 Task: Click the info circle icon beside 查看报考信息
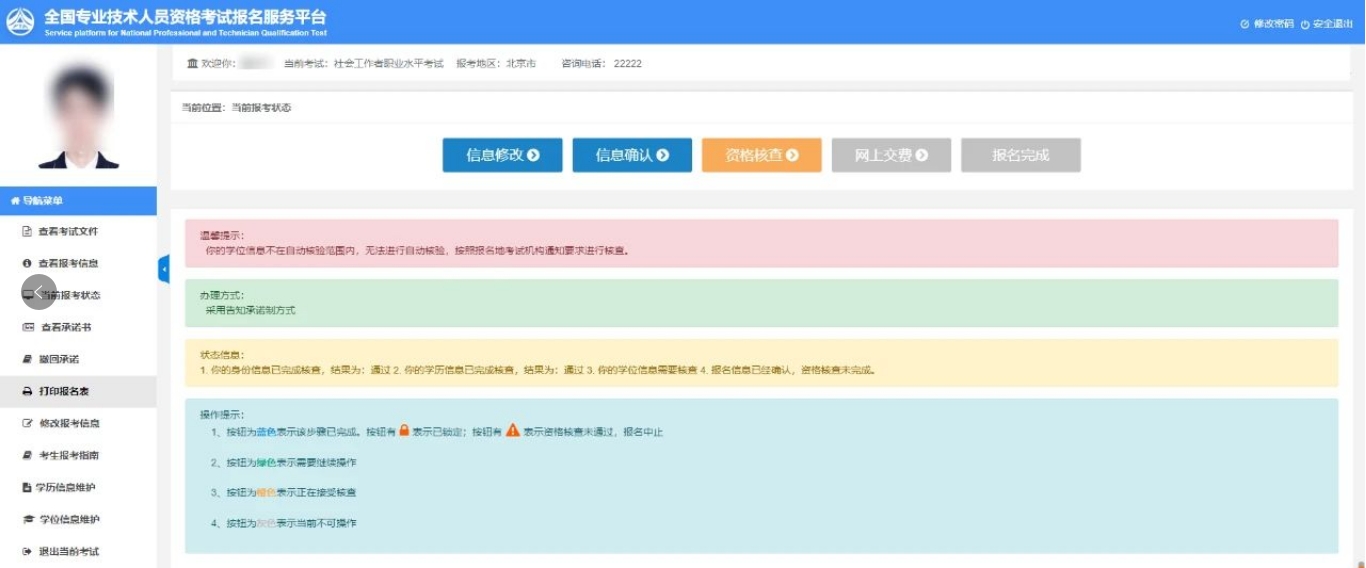28,263
